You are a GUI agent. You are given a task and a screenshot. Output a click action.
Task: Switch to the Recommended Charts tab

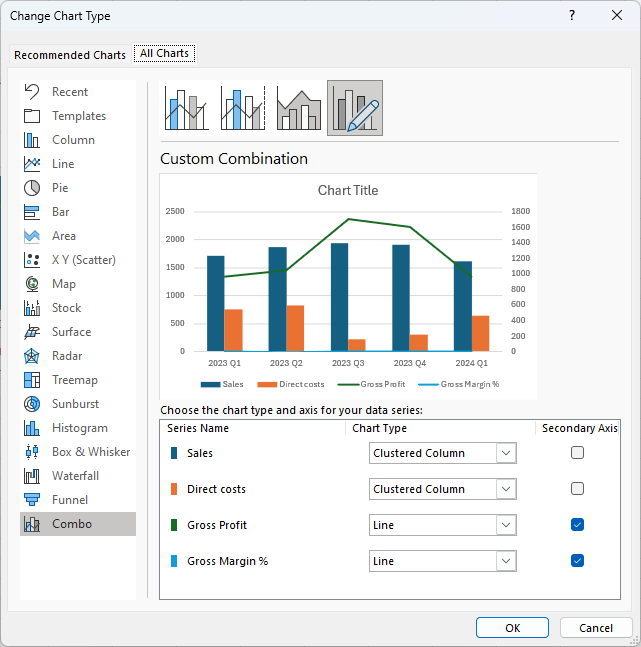point(70,55)
